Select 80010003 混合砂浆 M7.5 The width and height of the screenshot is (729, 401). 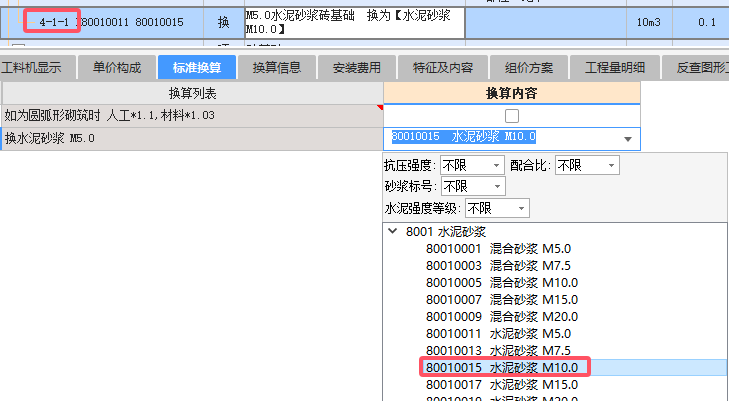click(498, 266)
